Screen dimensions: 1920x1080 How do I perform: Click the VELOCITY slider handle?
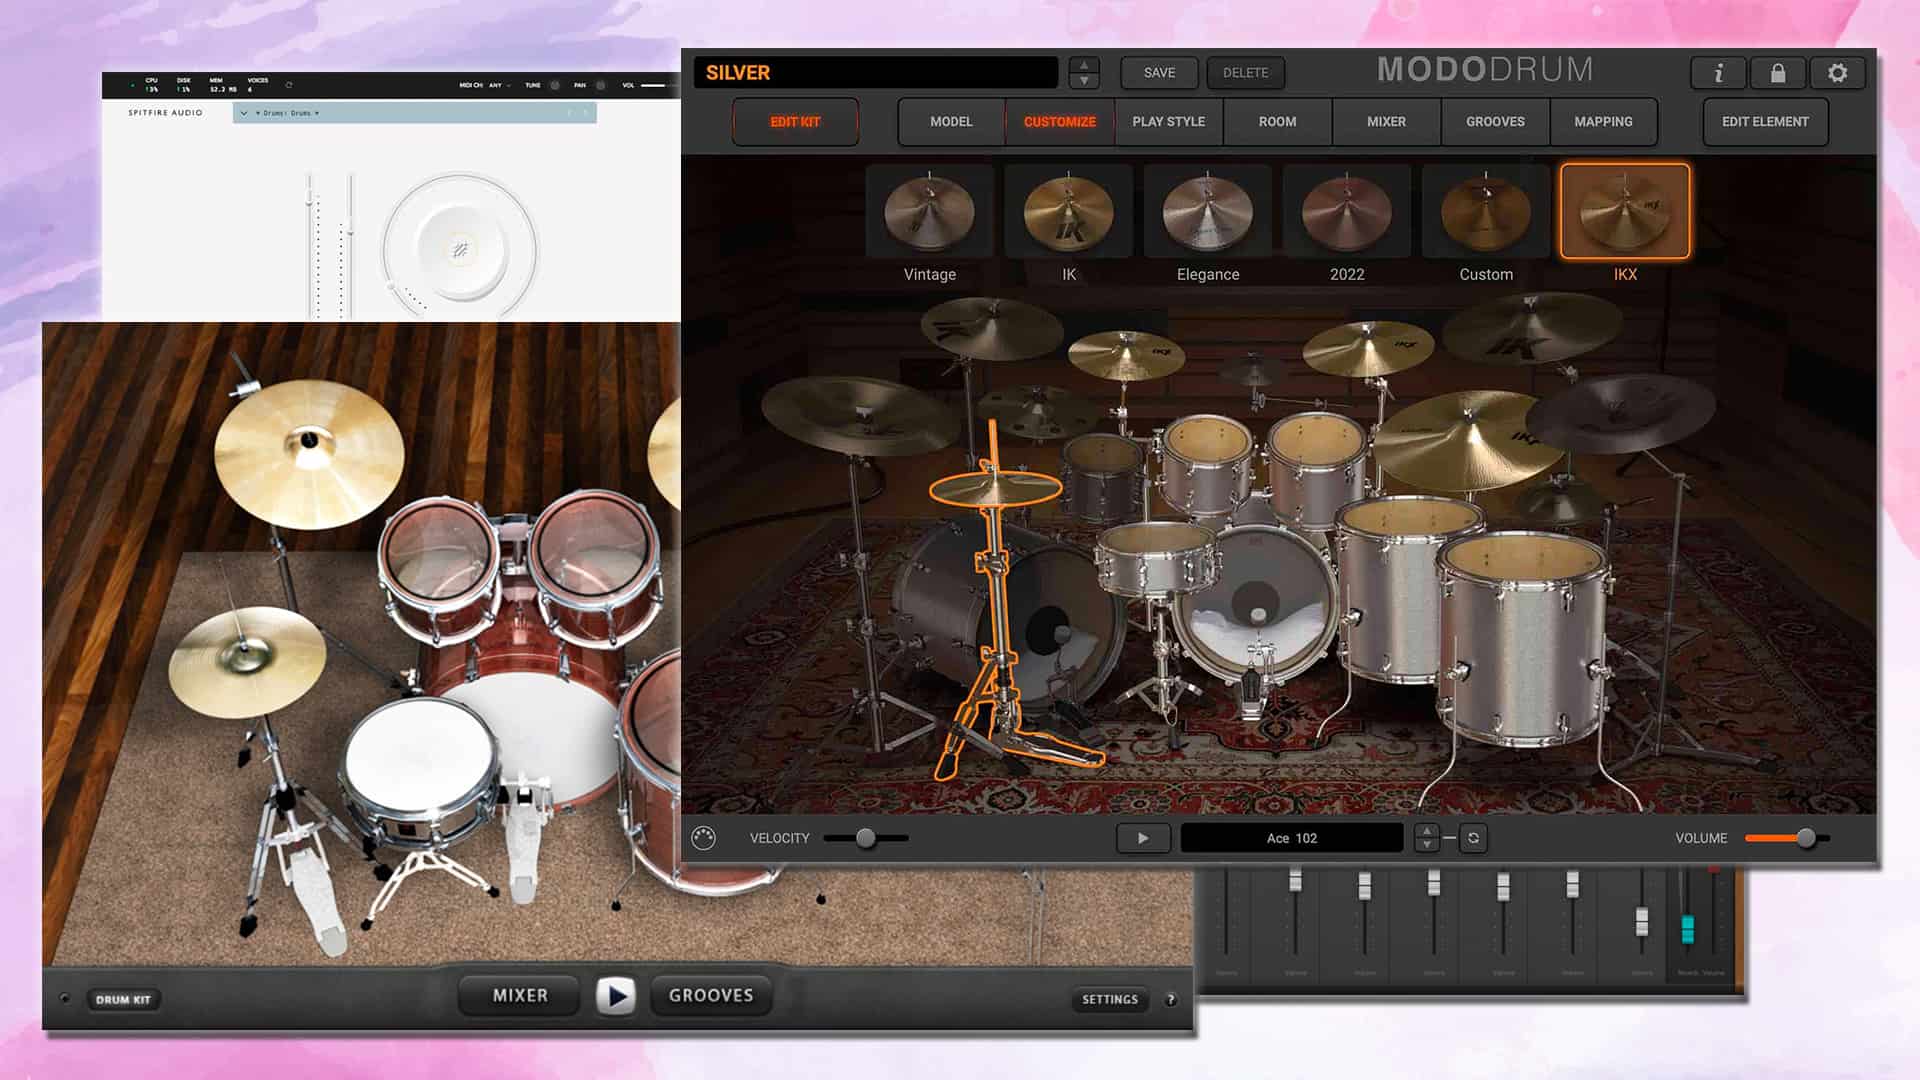click(866, 838)
